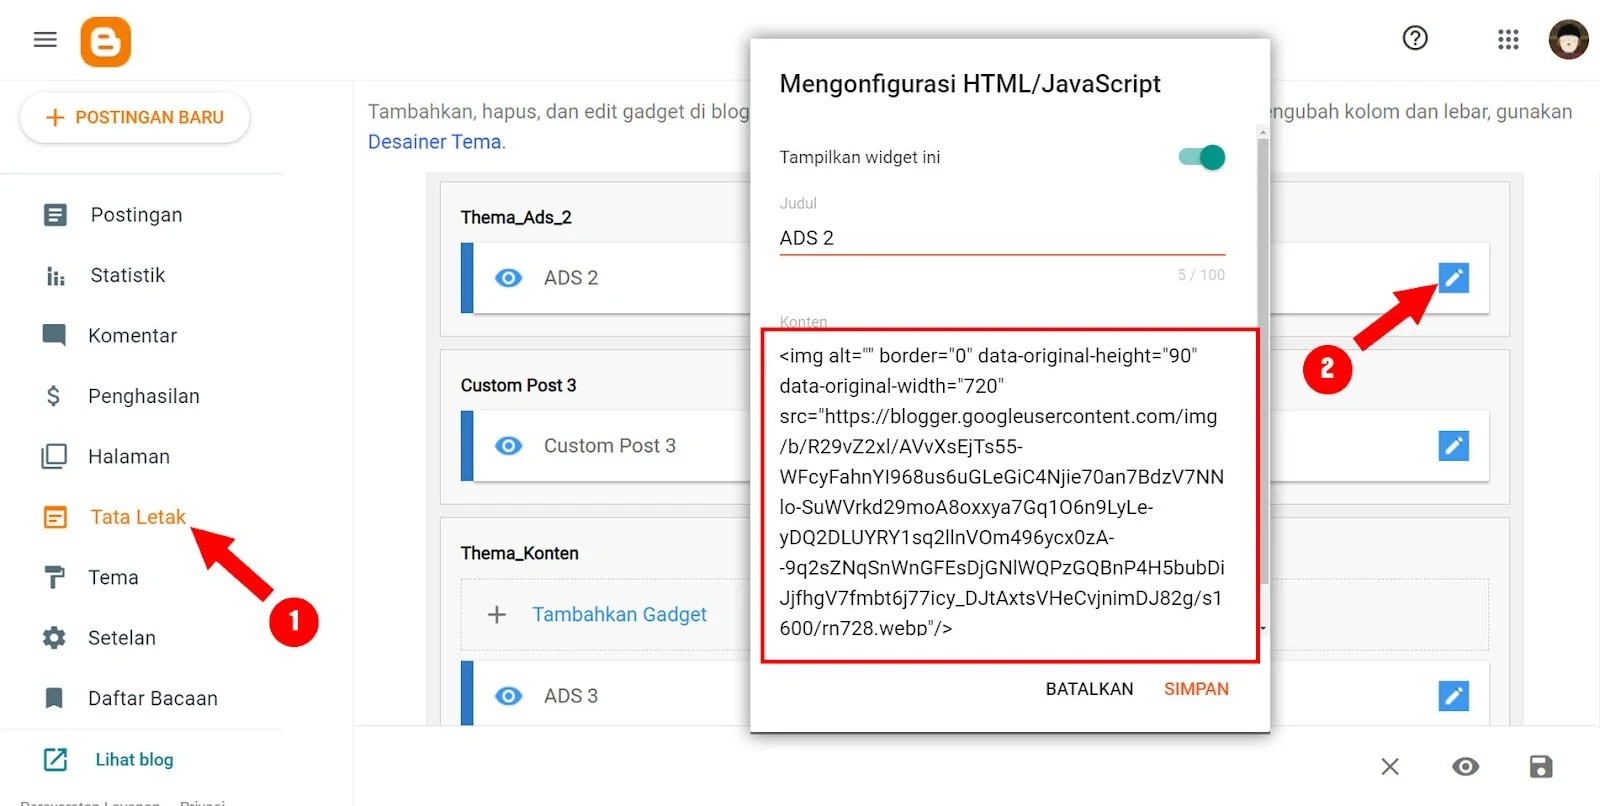Image resolution: width=1600 pixels, height=806 pixels.
Task: Click the ADS 2 gadget label
Action: [571, 278]
